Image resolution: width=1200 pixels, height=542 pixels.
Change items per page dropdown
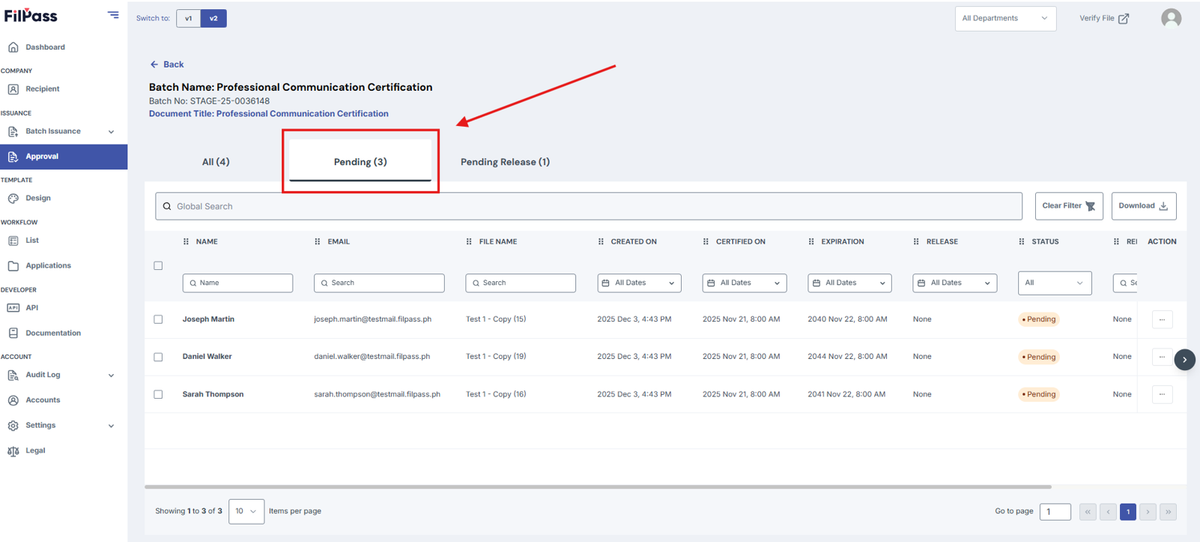247,511
